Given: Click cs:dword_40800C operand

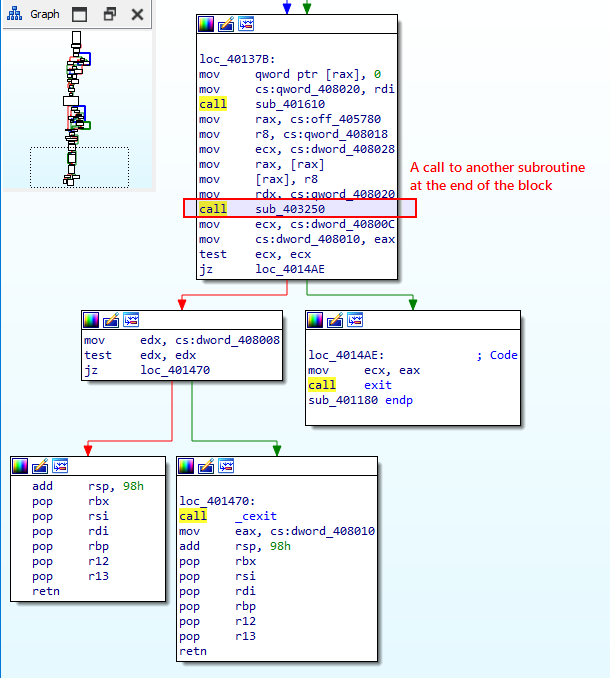Looking at the screenshot, I should click(342, 224).
